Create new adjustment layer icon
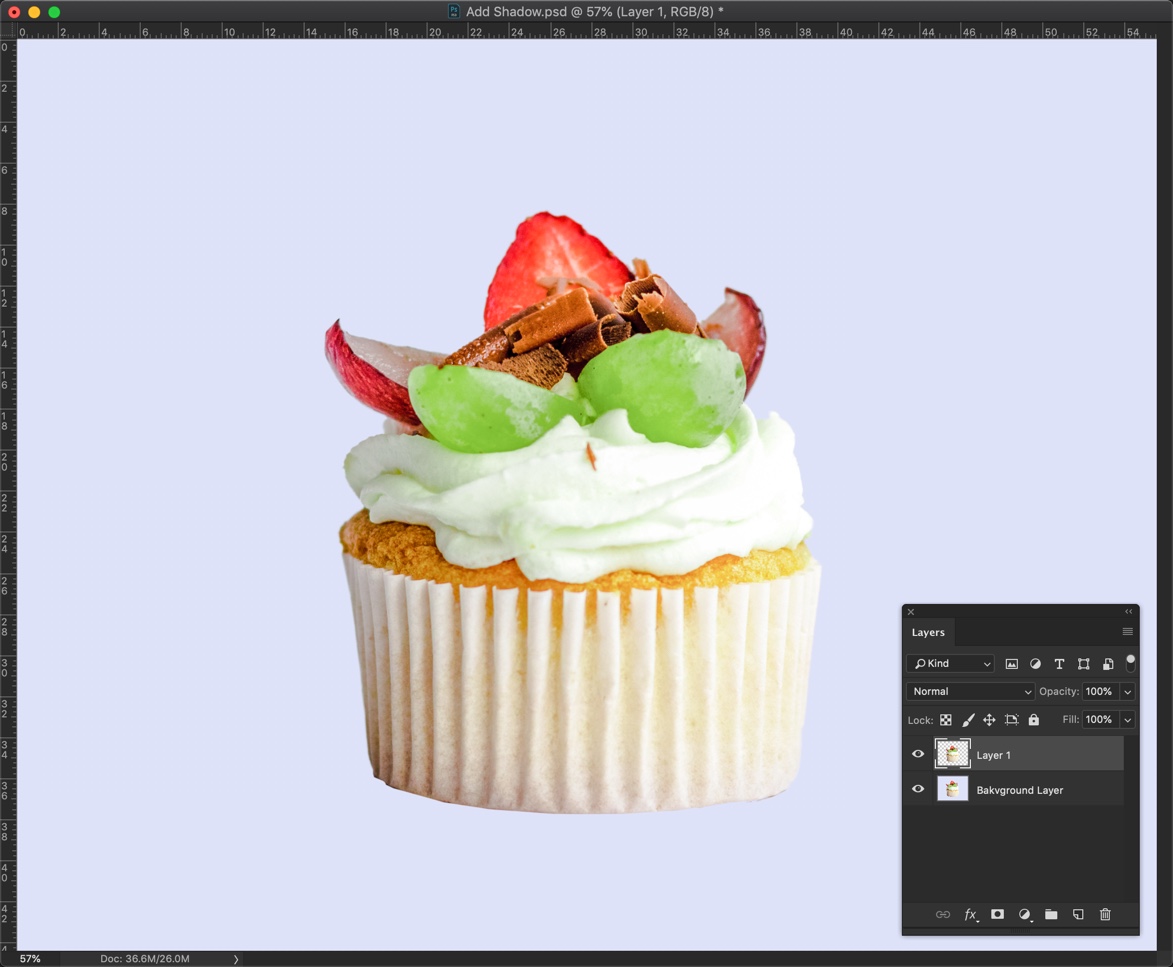1173x967 pixels. click(1024, 914)
